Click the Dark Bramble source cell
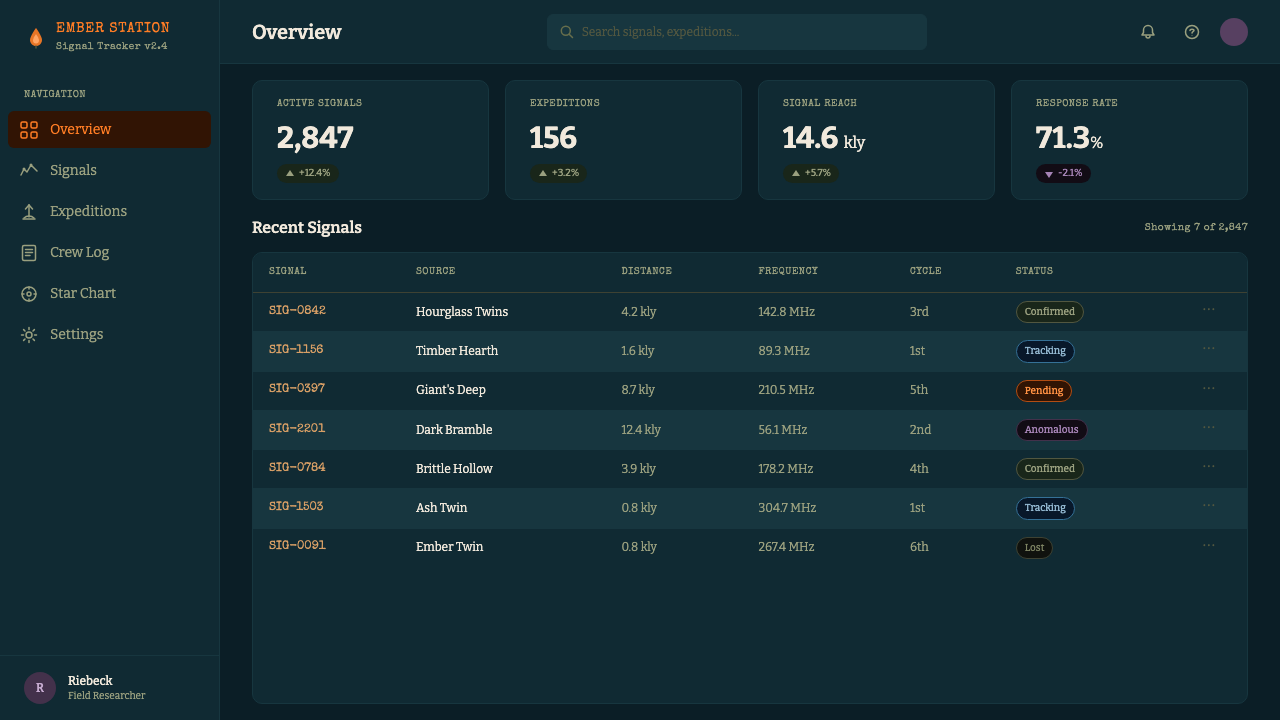The width and height of the screenshot is (1280, 720). pyautogui.click(x=454, y=430)
